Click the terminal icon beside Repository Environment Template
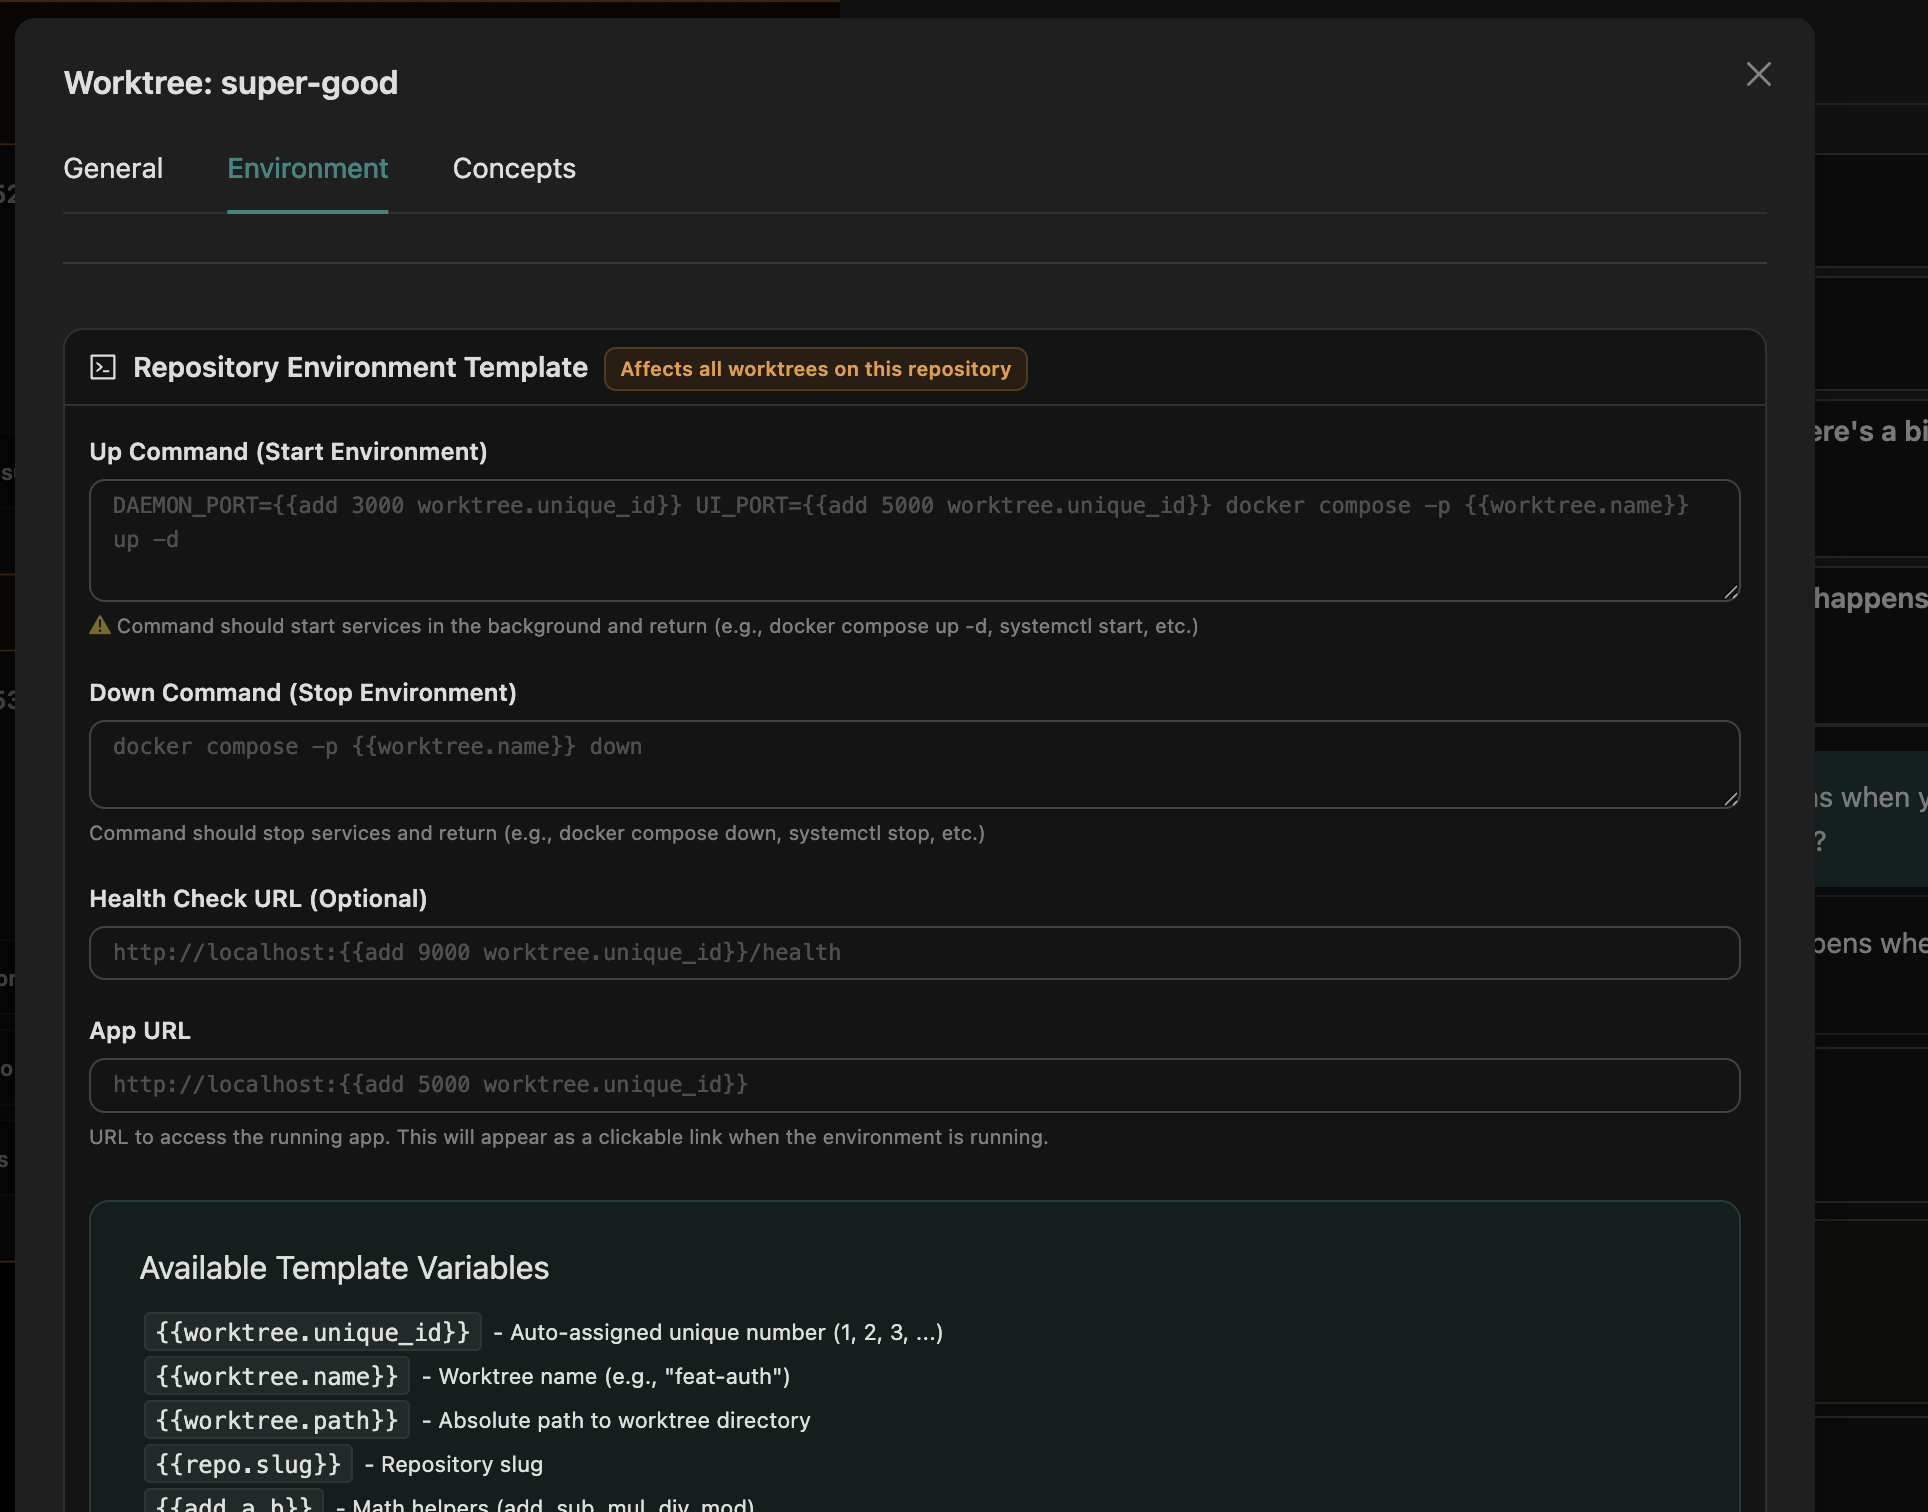The image size is (1928, 1512). coord(103,367)
